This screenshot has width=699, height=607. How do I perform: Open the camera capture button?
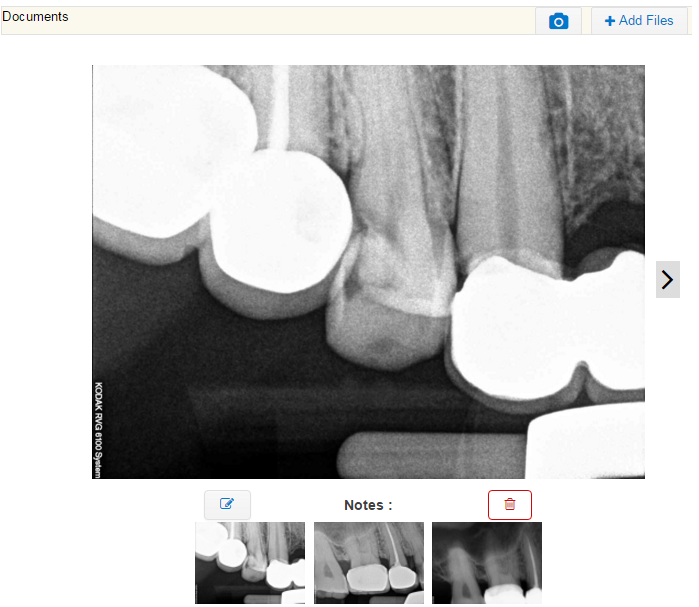tap(558, 21)
